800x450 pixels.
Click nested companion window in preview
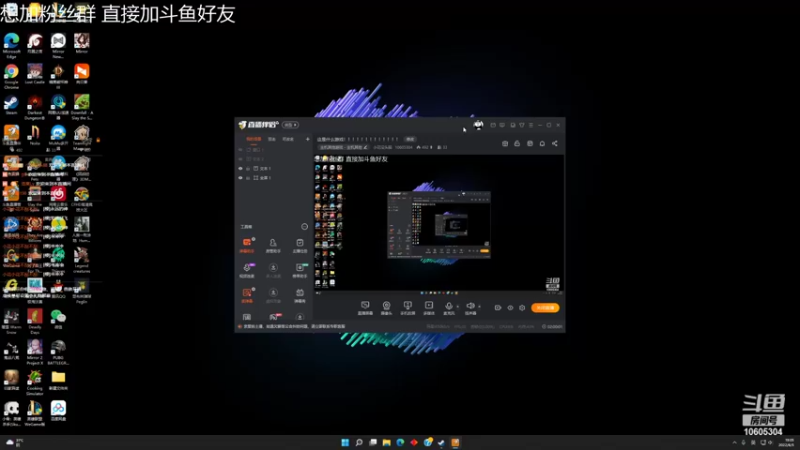pos(439,224)
